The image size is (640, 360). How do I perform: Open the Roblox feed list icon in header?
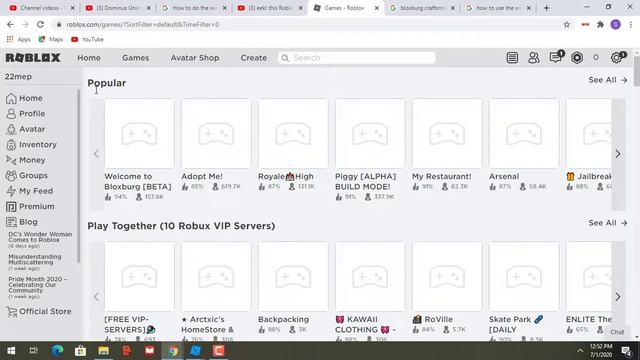512,58
